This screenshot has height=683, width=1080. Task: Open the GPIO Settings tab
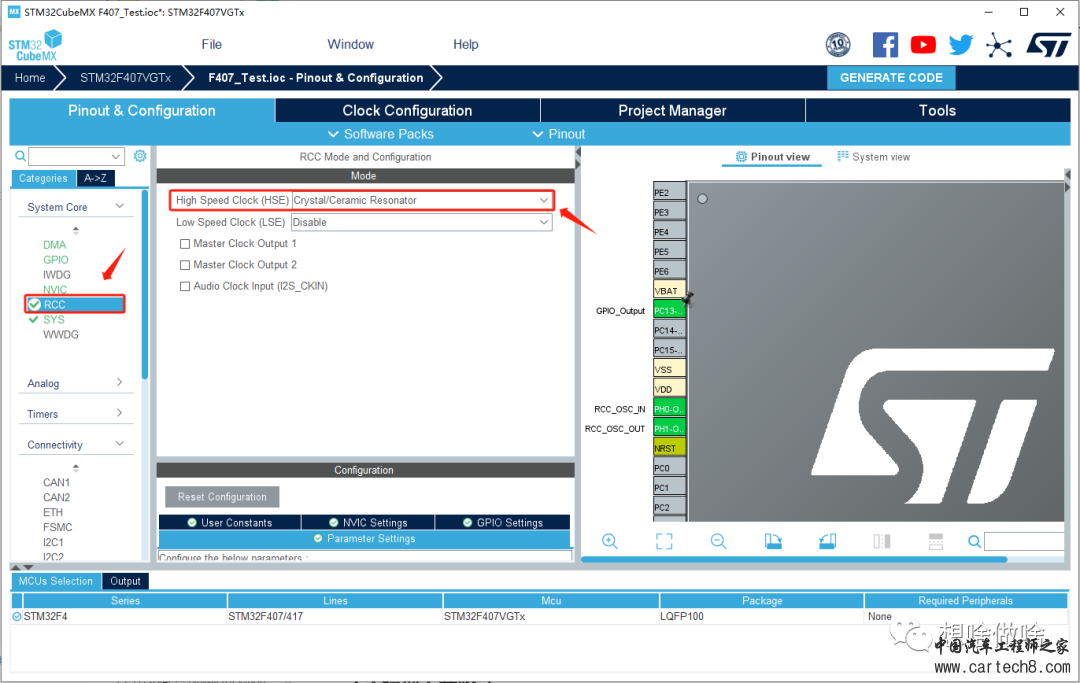click(503, 523)
